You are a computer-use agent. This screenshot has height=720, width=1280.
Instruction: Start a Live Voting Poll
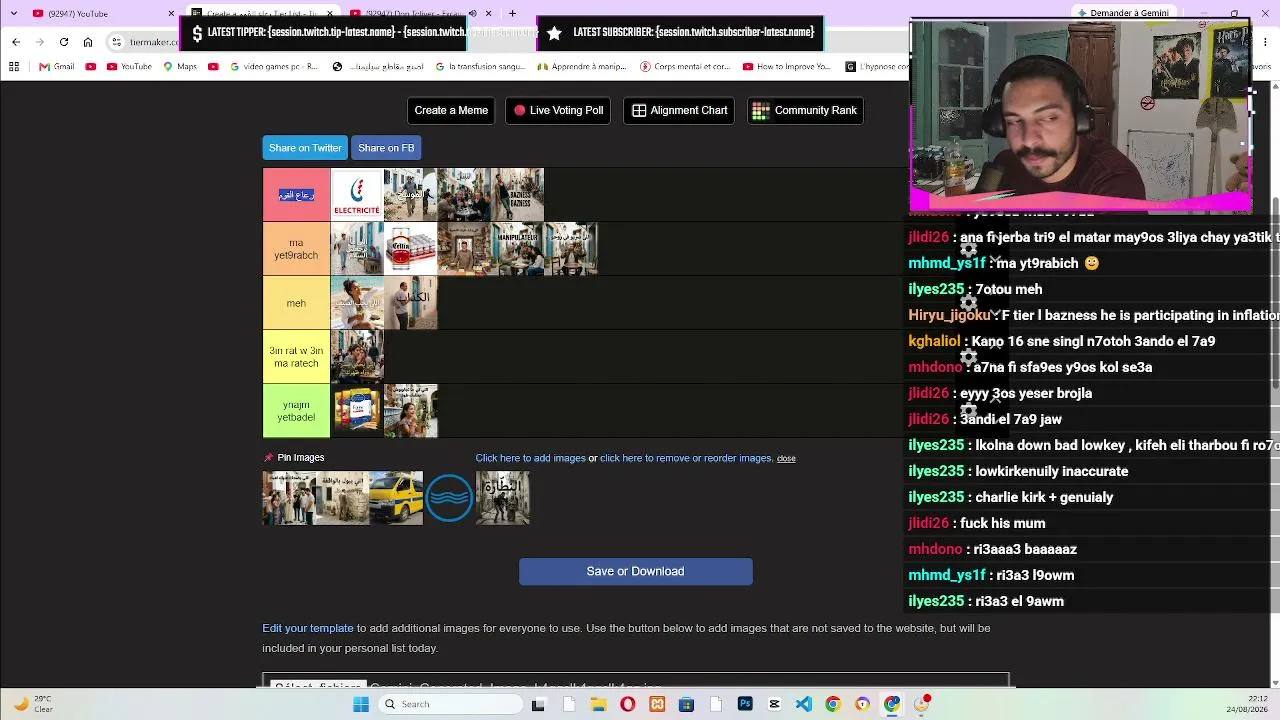click(558, 110)
